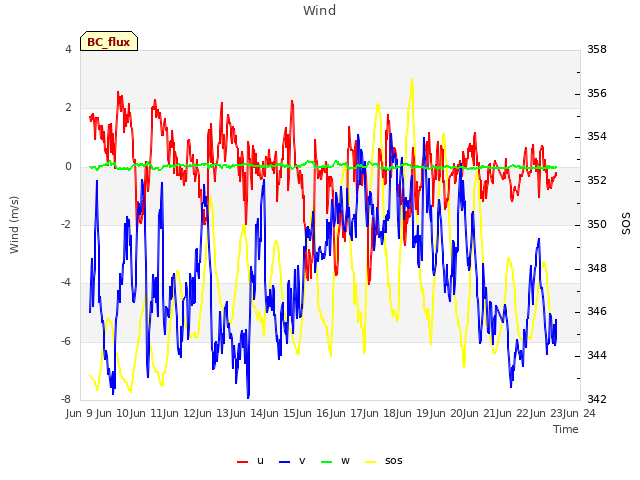Toggle the v series in legend
The image size is (640, 480).
point(292,461)
